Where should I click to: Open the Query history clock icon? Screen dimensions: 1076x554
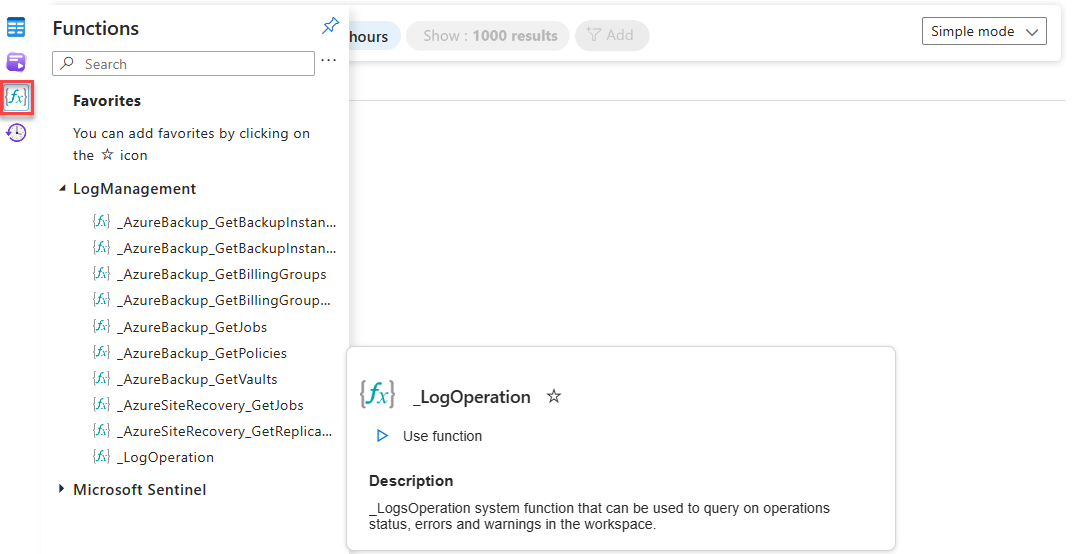pos(16,132)
